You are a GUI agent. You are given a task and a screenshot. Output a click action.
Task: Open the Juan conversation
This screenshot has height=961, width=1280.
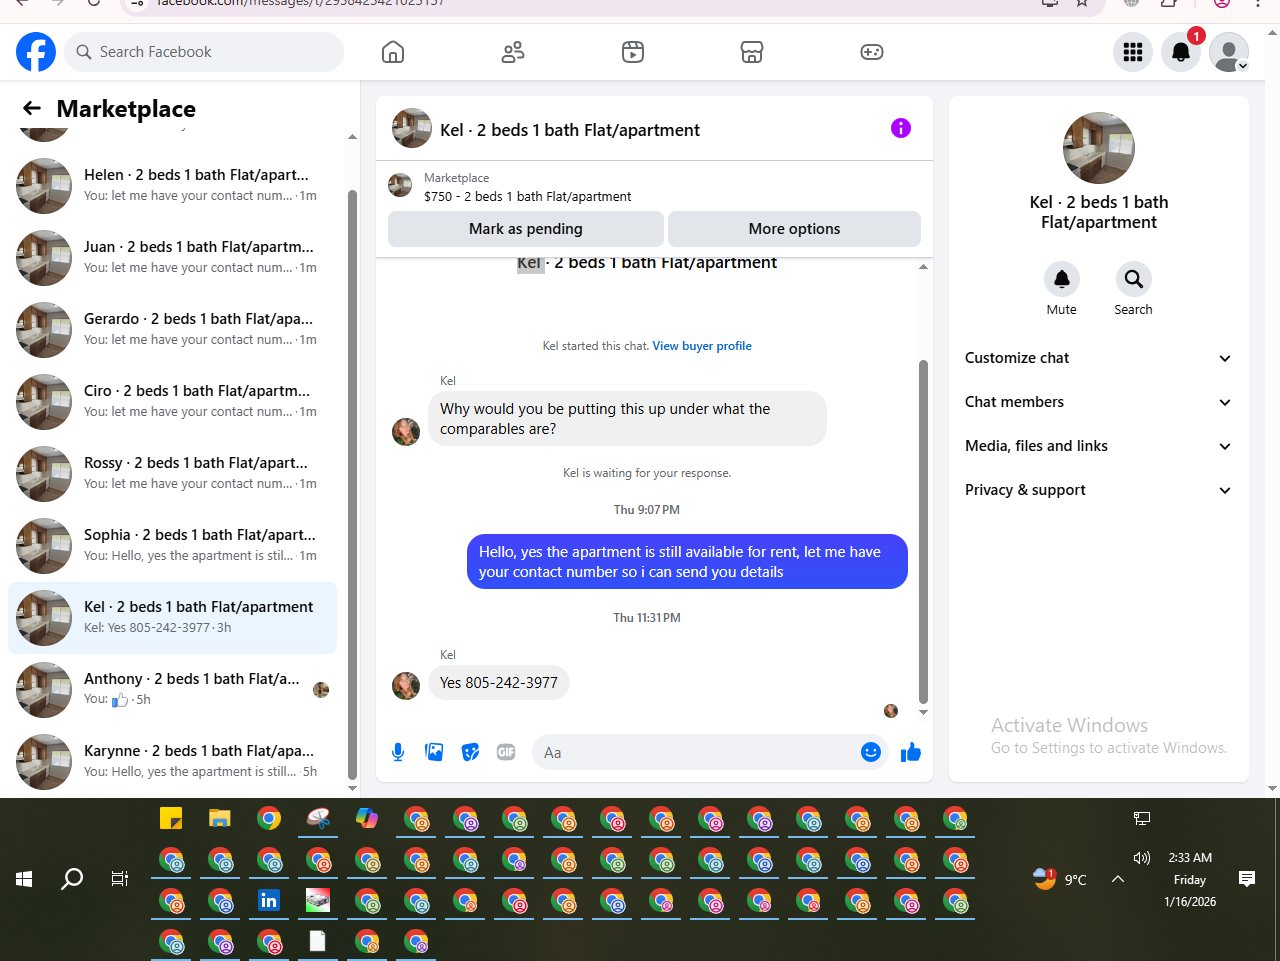172,258
